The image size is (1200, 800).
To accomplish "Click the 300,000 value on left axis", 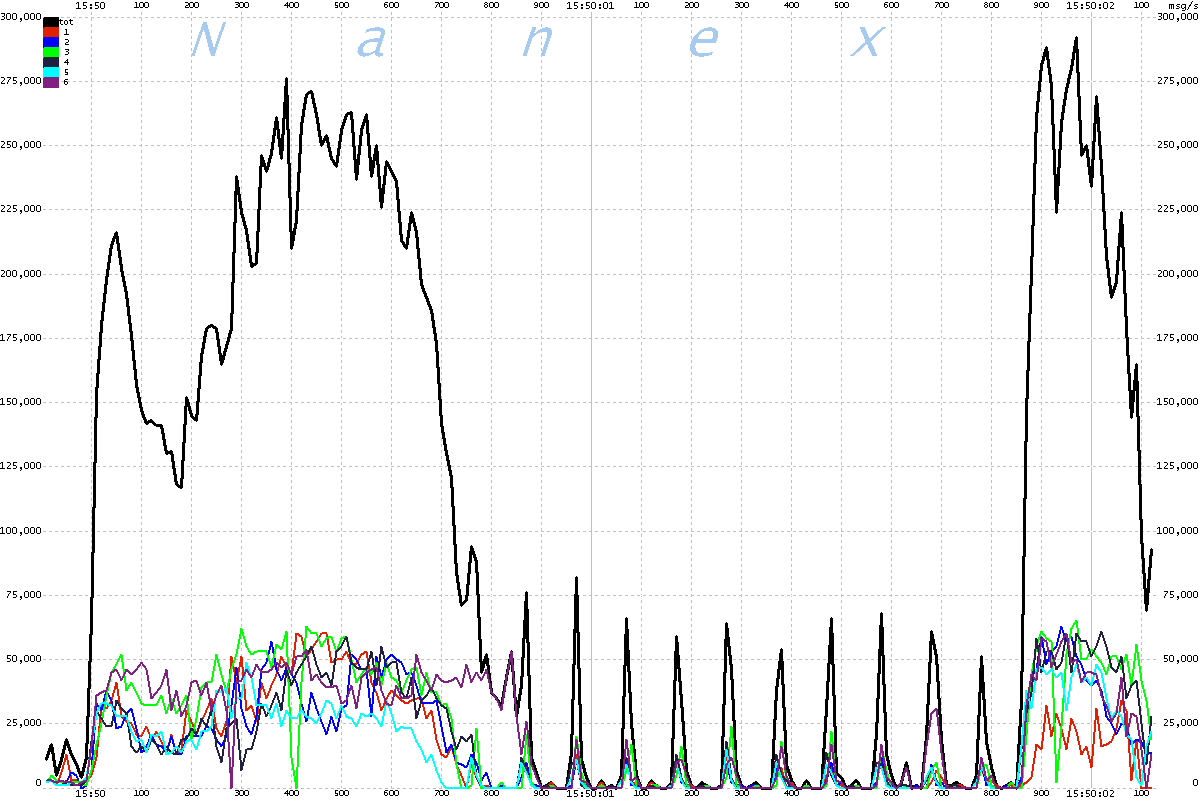I will click(x=22, y=16).
